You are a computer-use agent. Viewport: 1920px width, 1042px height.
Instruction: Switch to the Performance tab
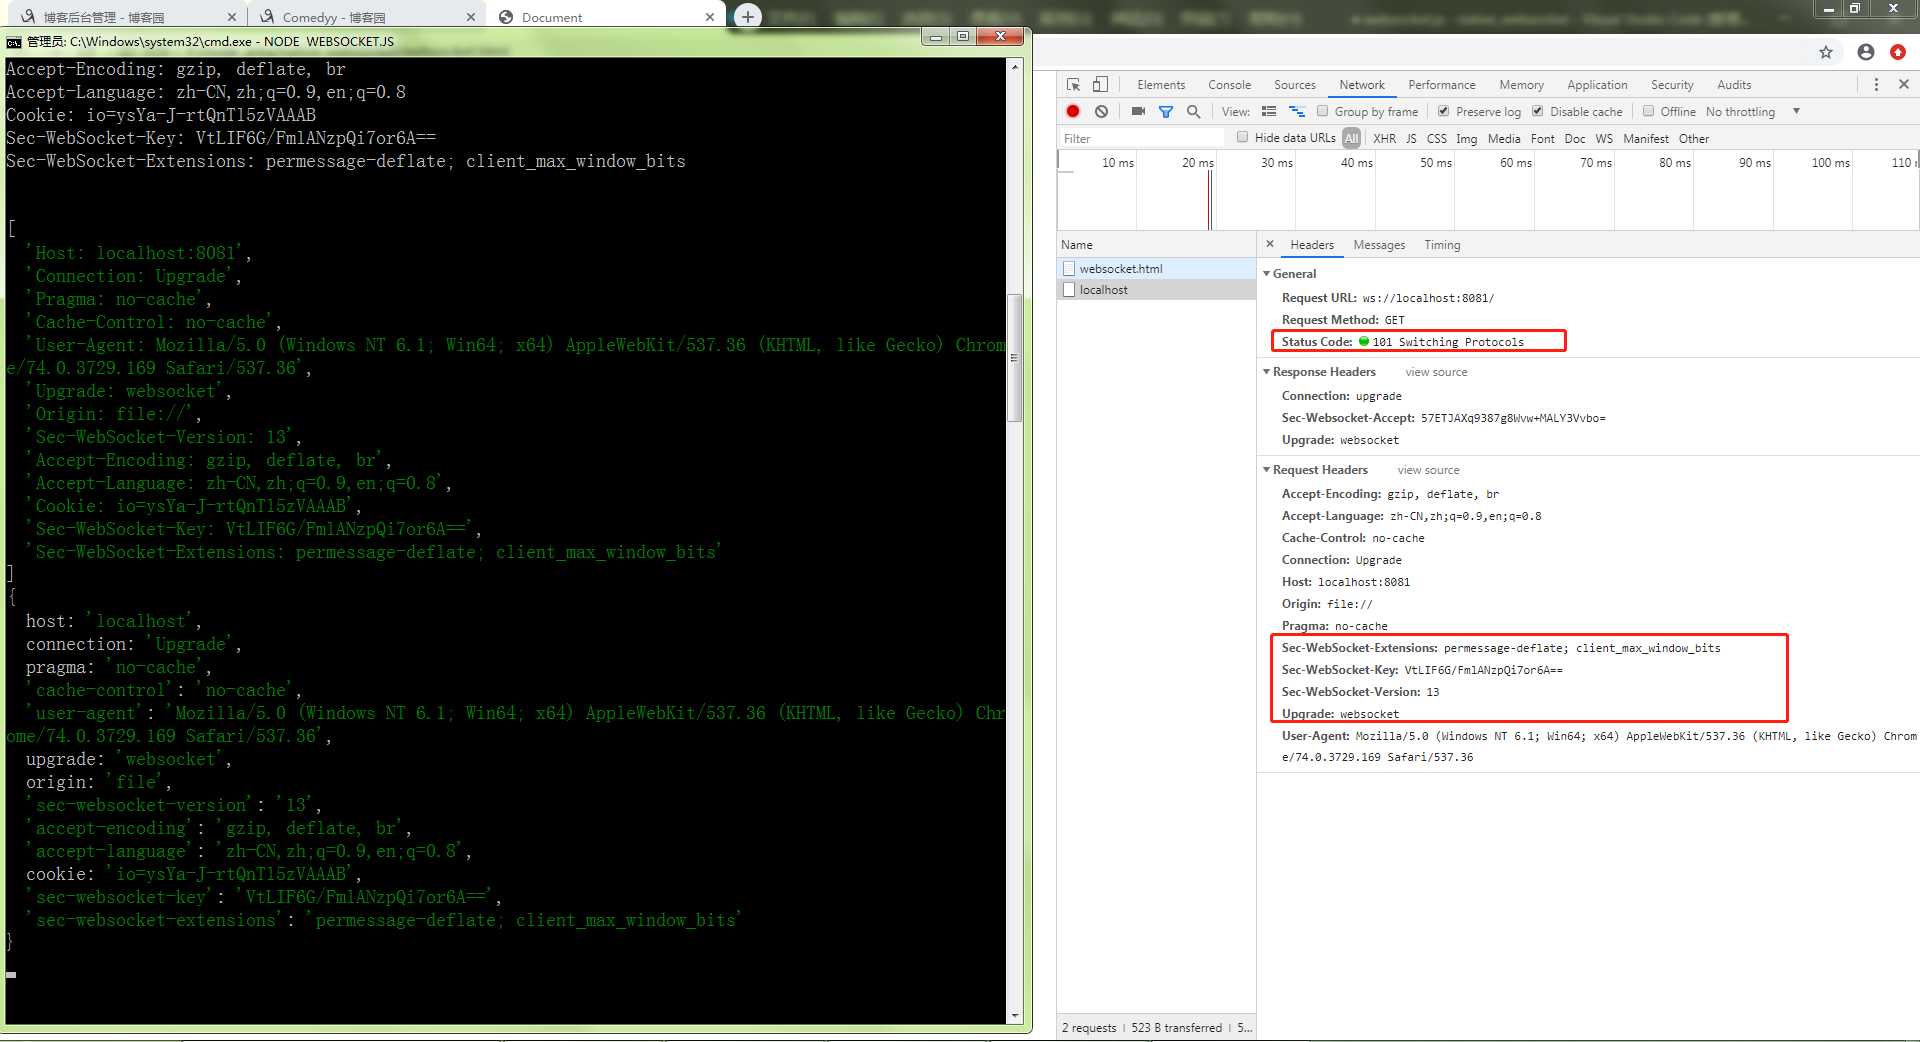coord(1441,85)
